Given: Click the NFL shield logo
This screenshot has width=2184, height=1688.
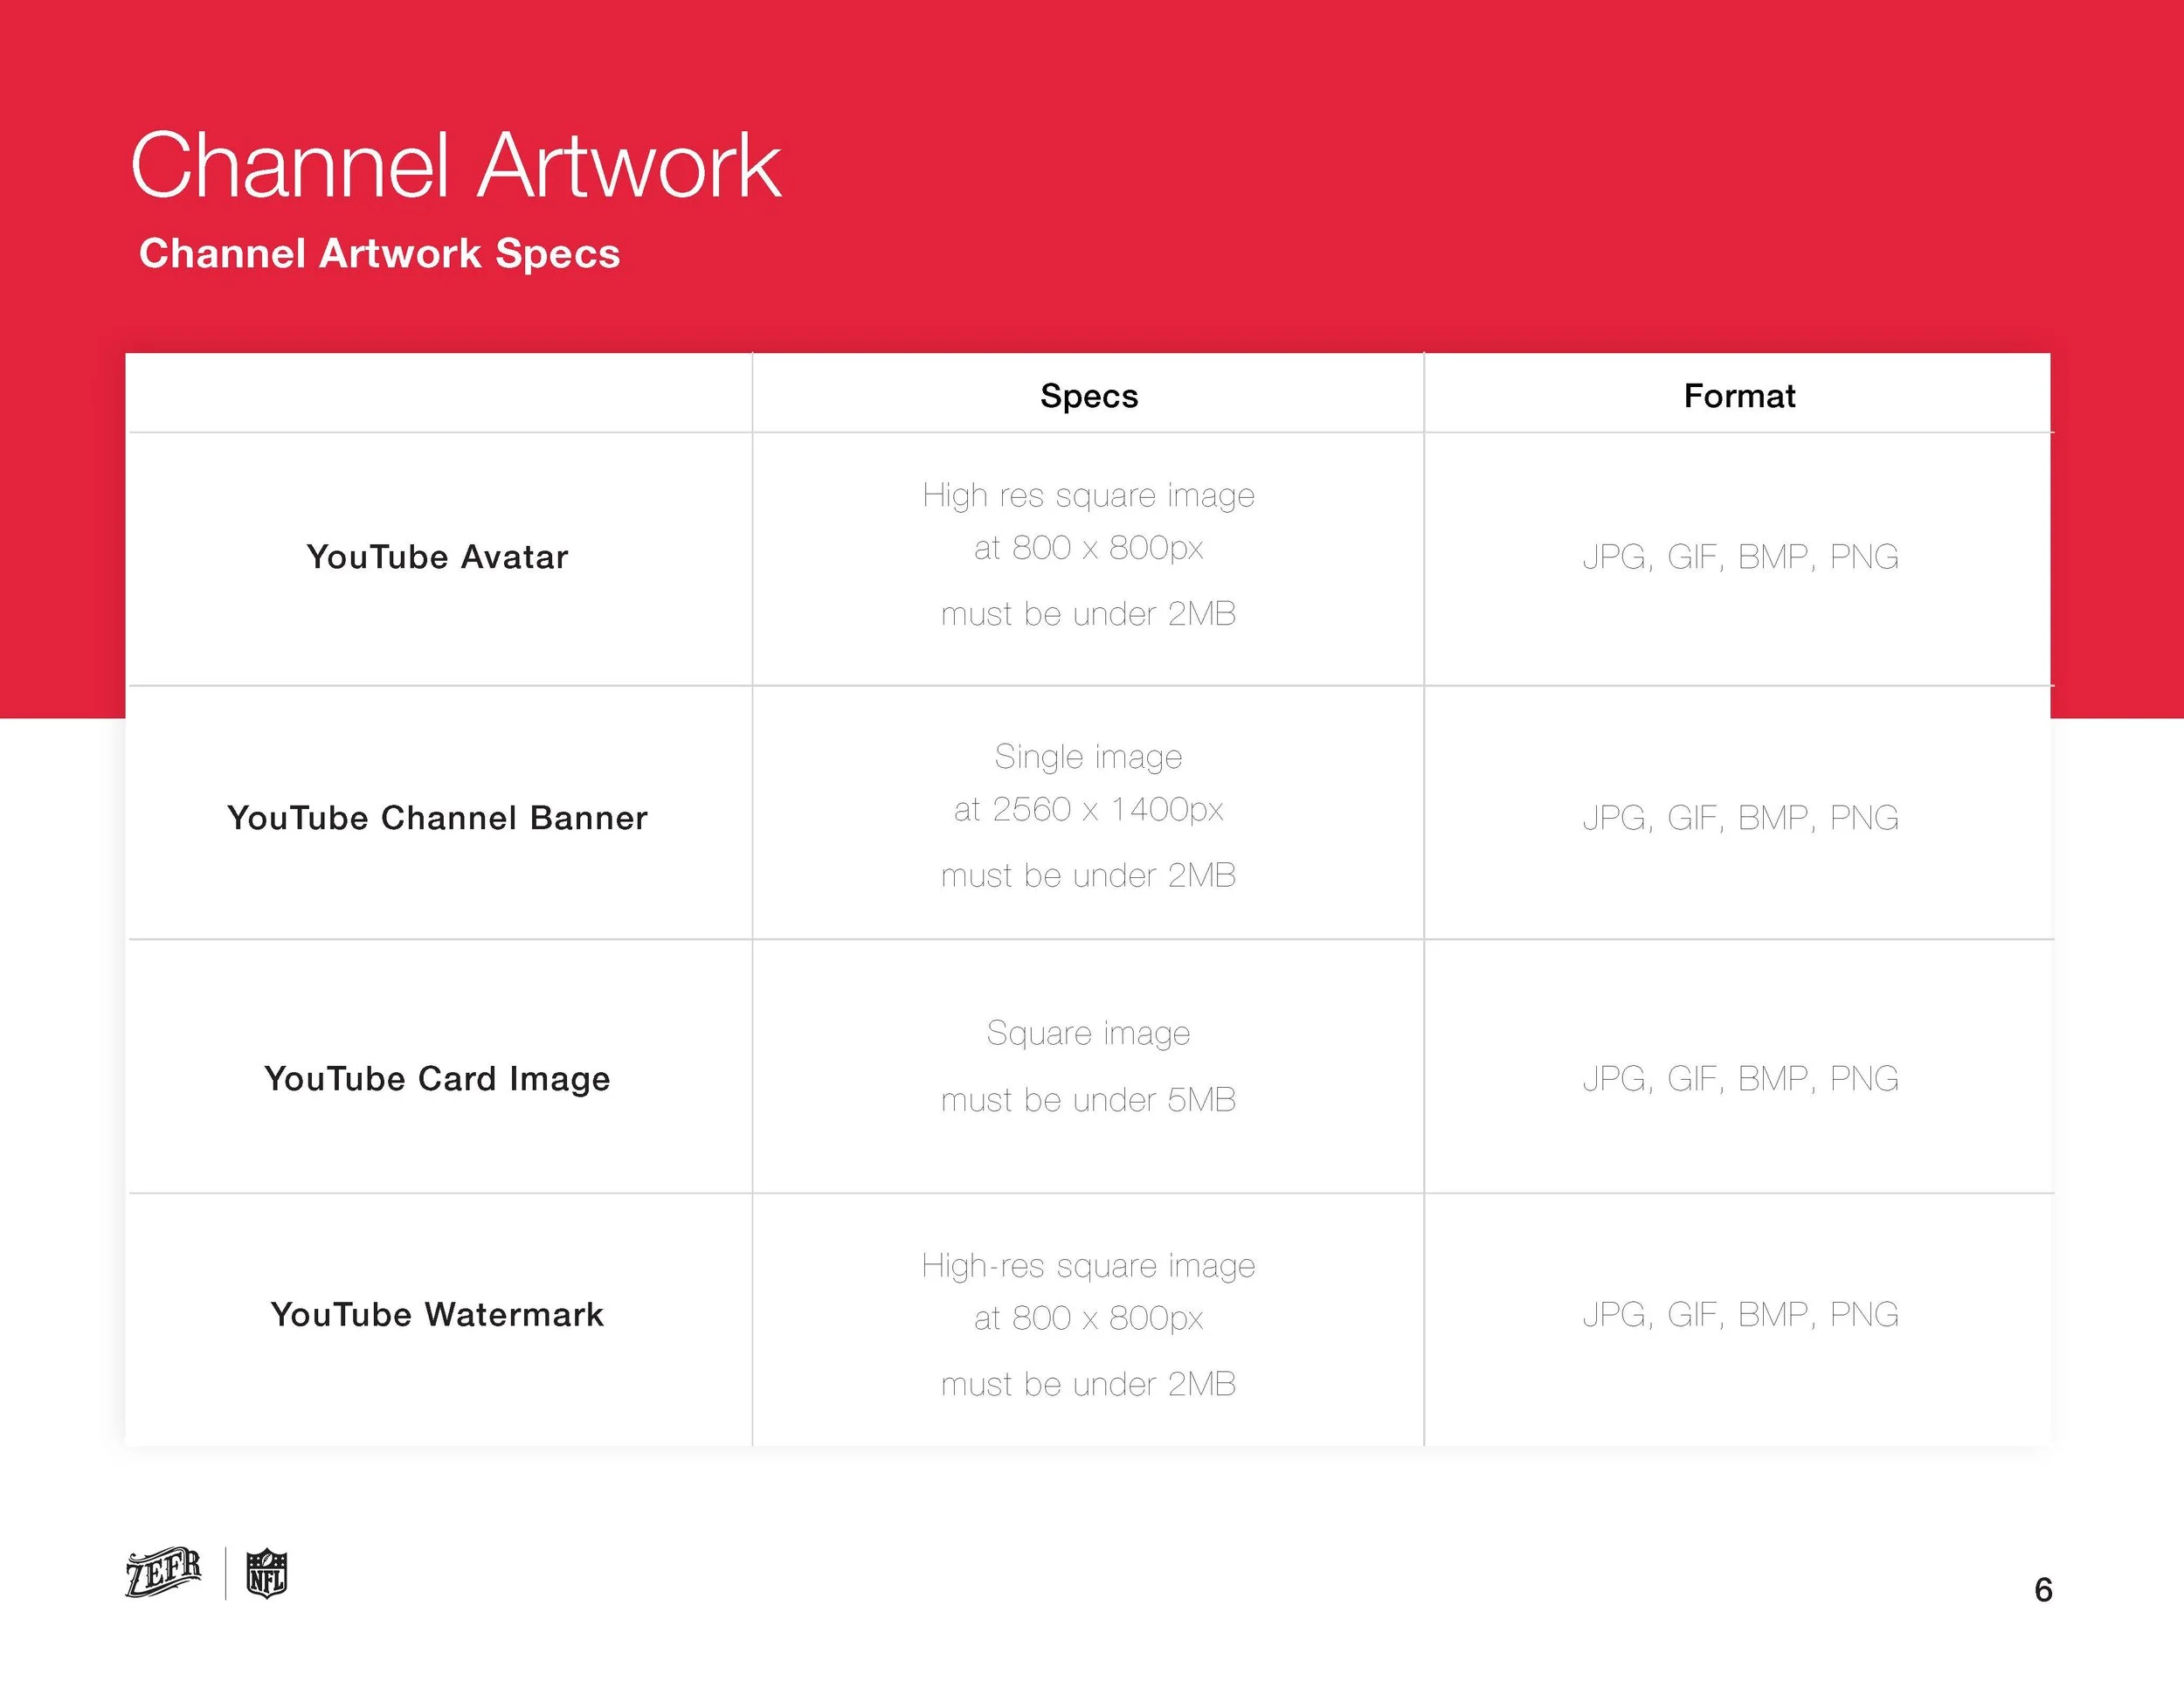Looking at the screenshot, I should coord(267,1574).
